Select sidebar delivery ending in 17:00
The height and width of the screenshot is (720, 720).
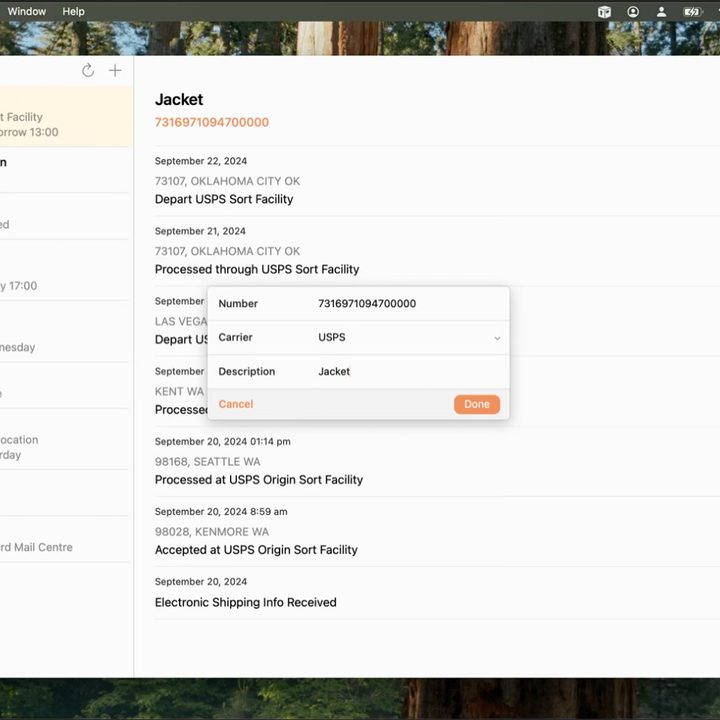click(x=64, y=271)
